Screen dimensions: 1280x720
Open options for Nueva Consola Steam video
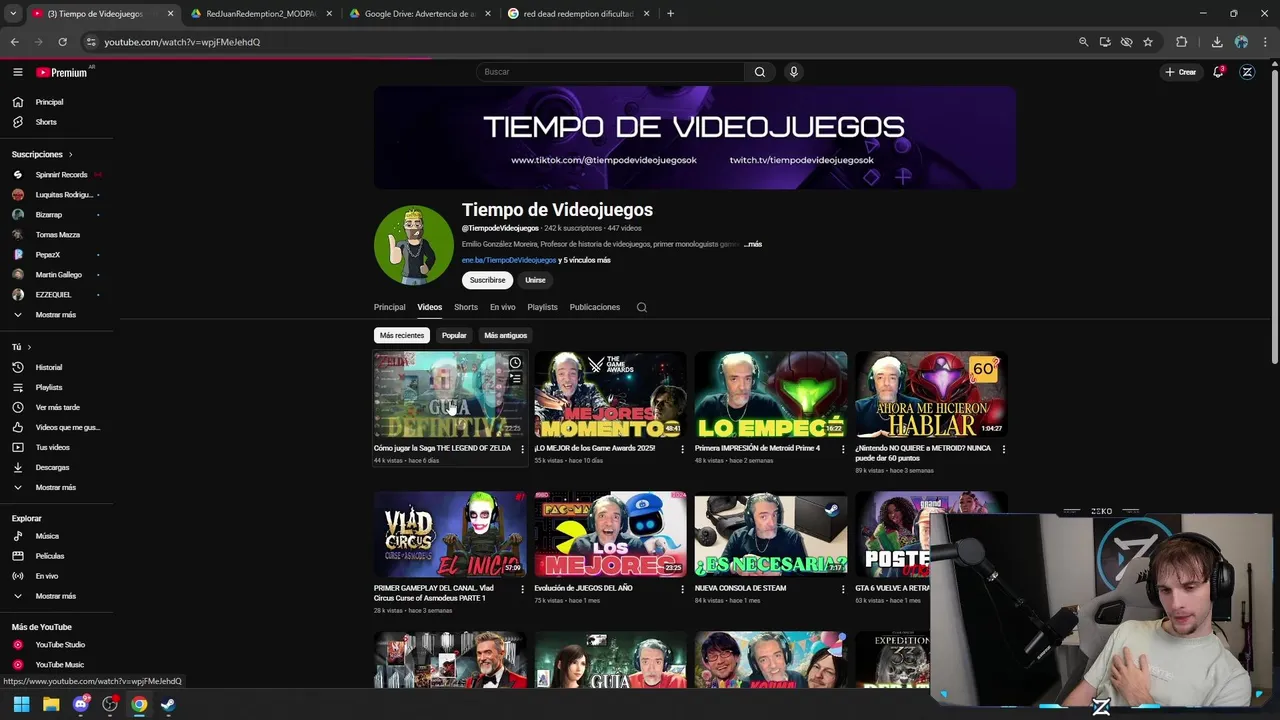pos(843,589)
